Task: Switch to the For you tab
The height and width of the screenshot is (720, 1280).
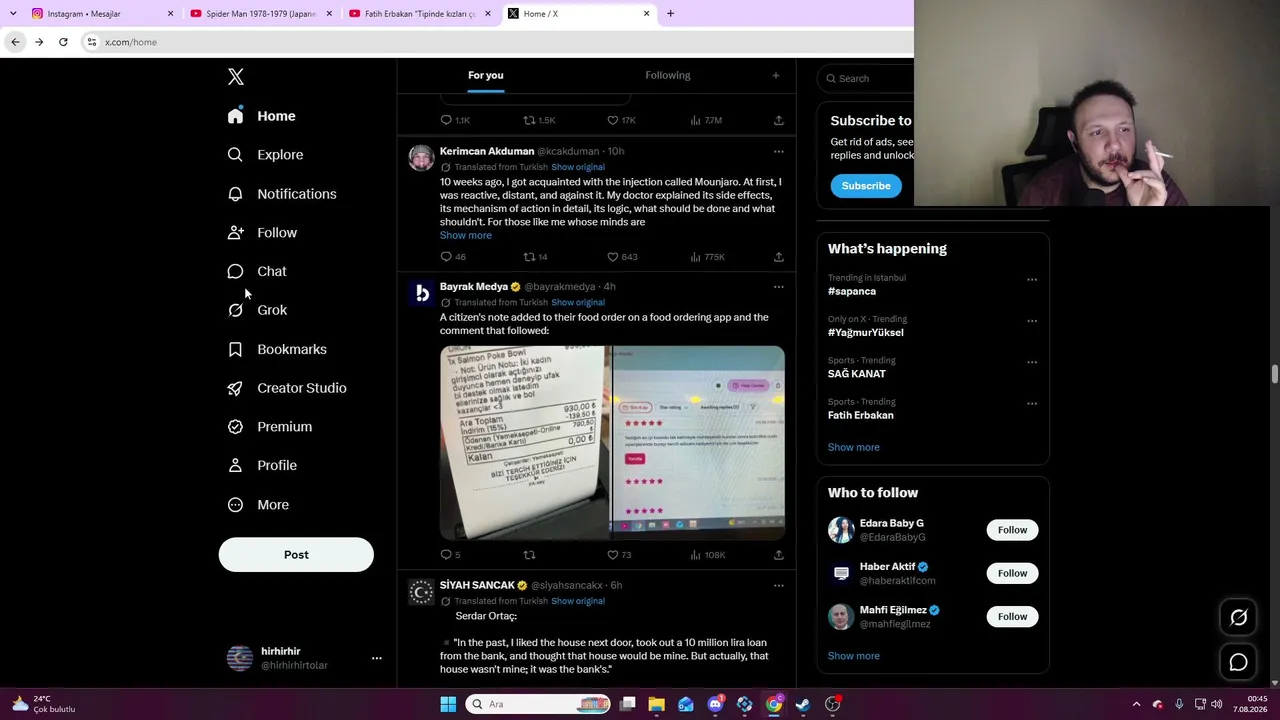Action: pyautogui.click(x=486, y=75)
